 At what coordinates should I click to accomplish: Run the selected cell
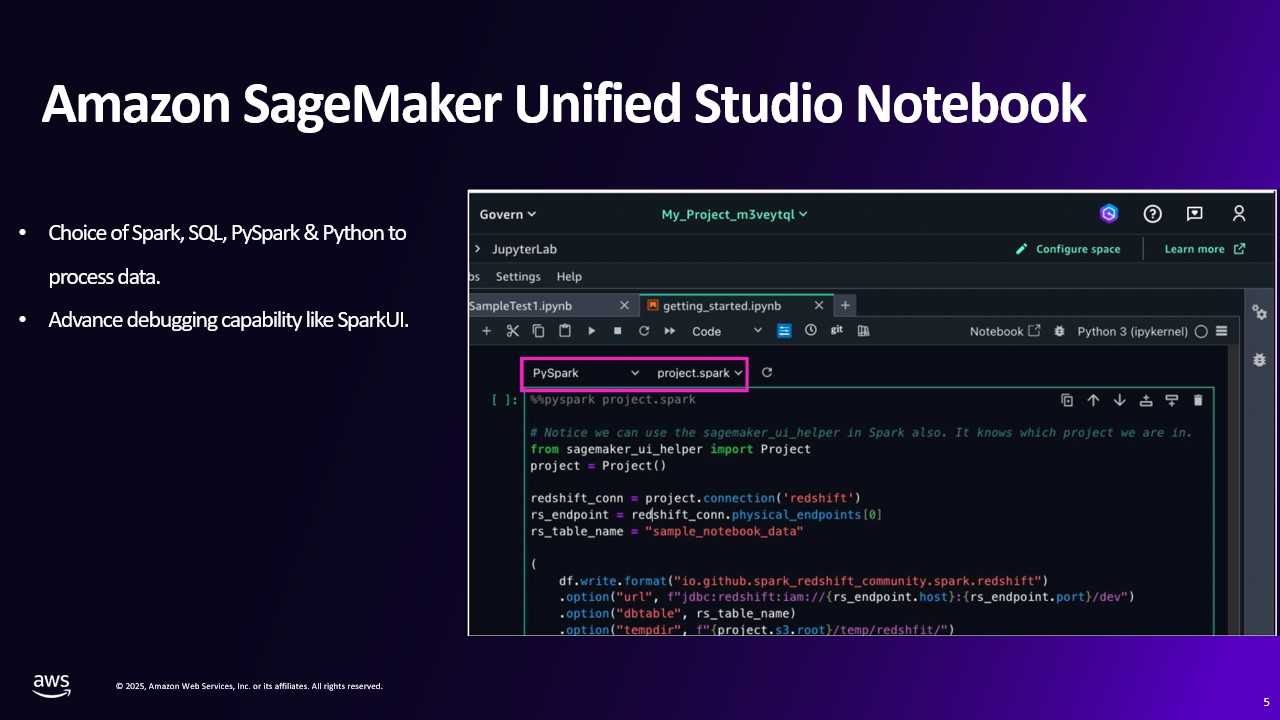tap(592, 331)
